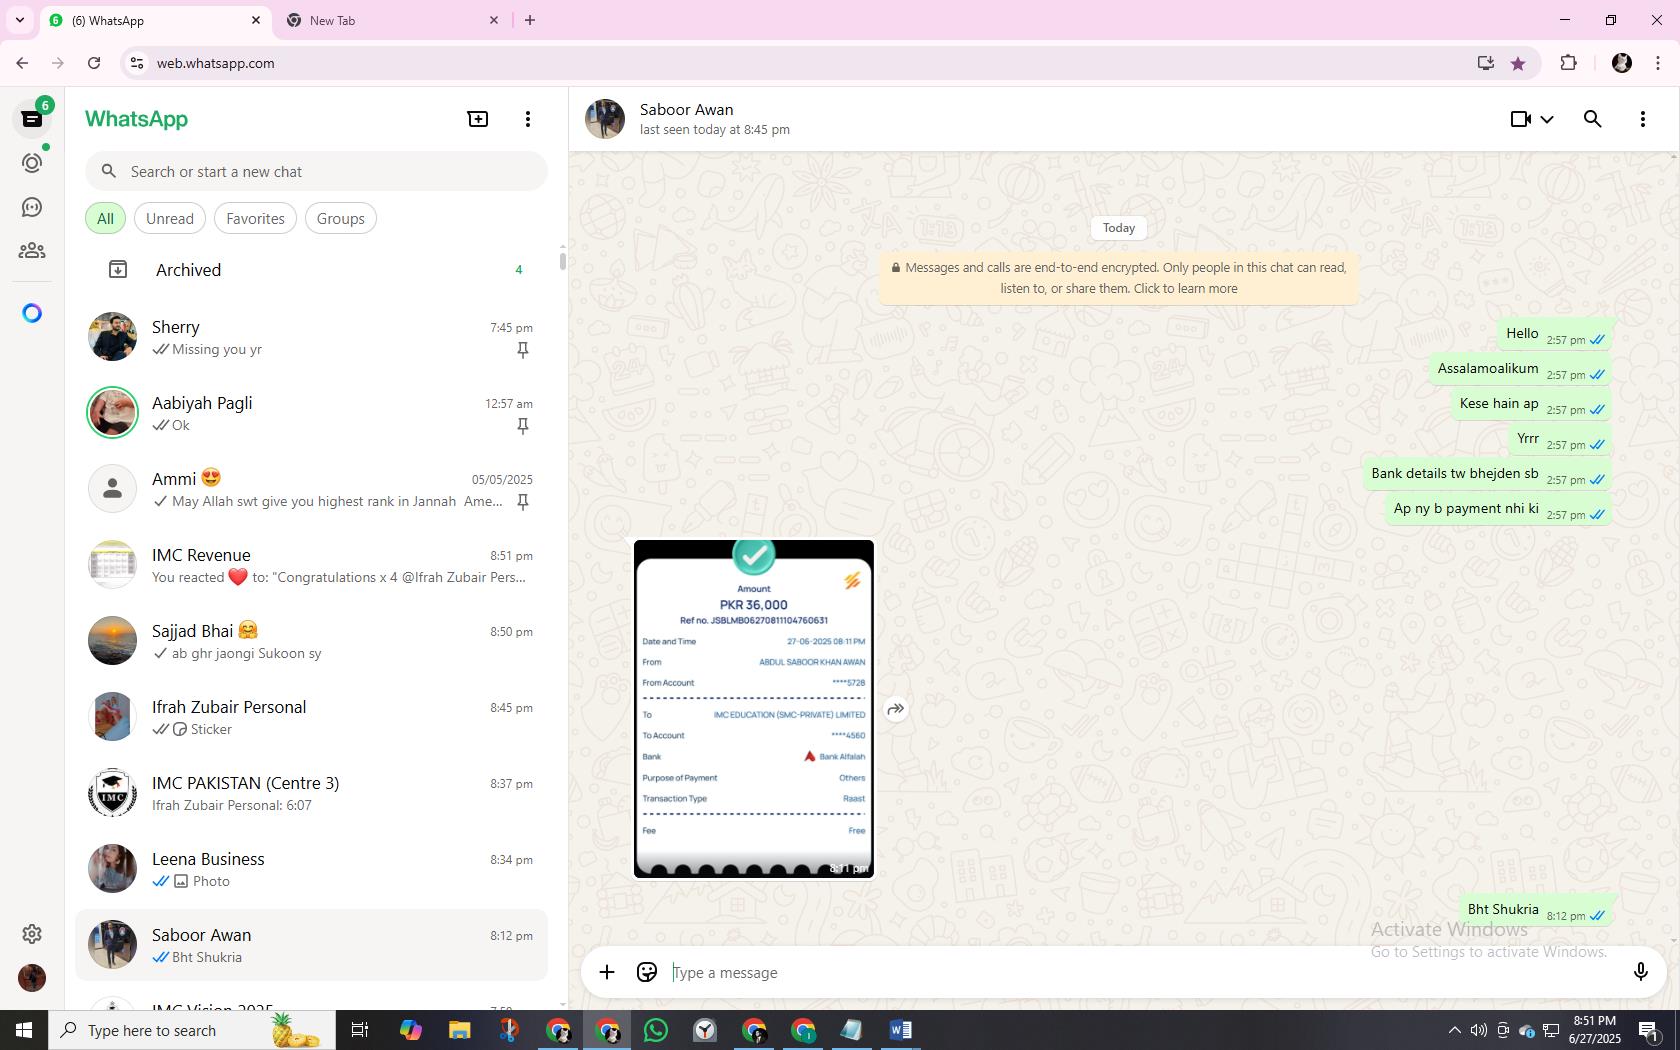Screen dimensions: 1680x1050
Task: Open the conversation menu (three dots)
Action: pos(1643,119)
